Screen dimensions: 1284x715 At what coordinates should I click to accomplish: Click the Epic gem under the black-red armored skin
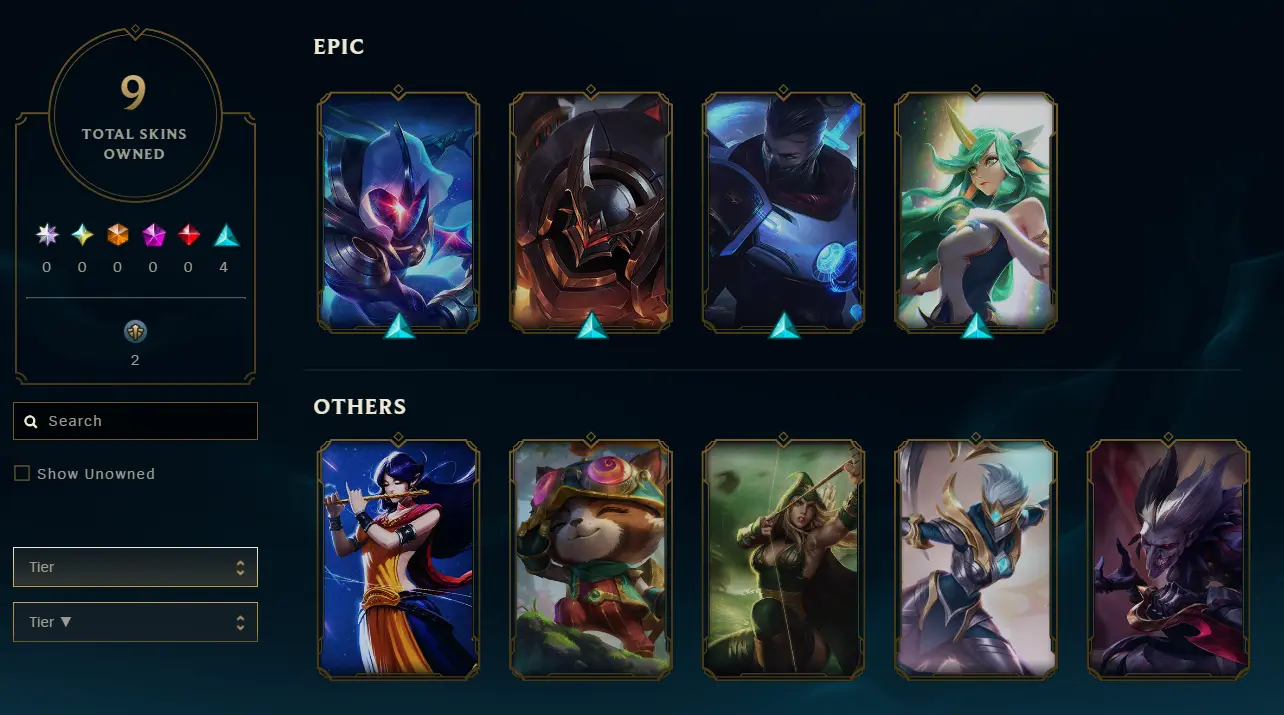(x=591, y=325)
